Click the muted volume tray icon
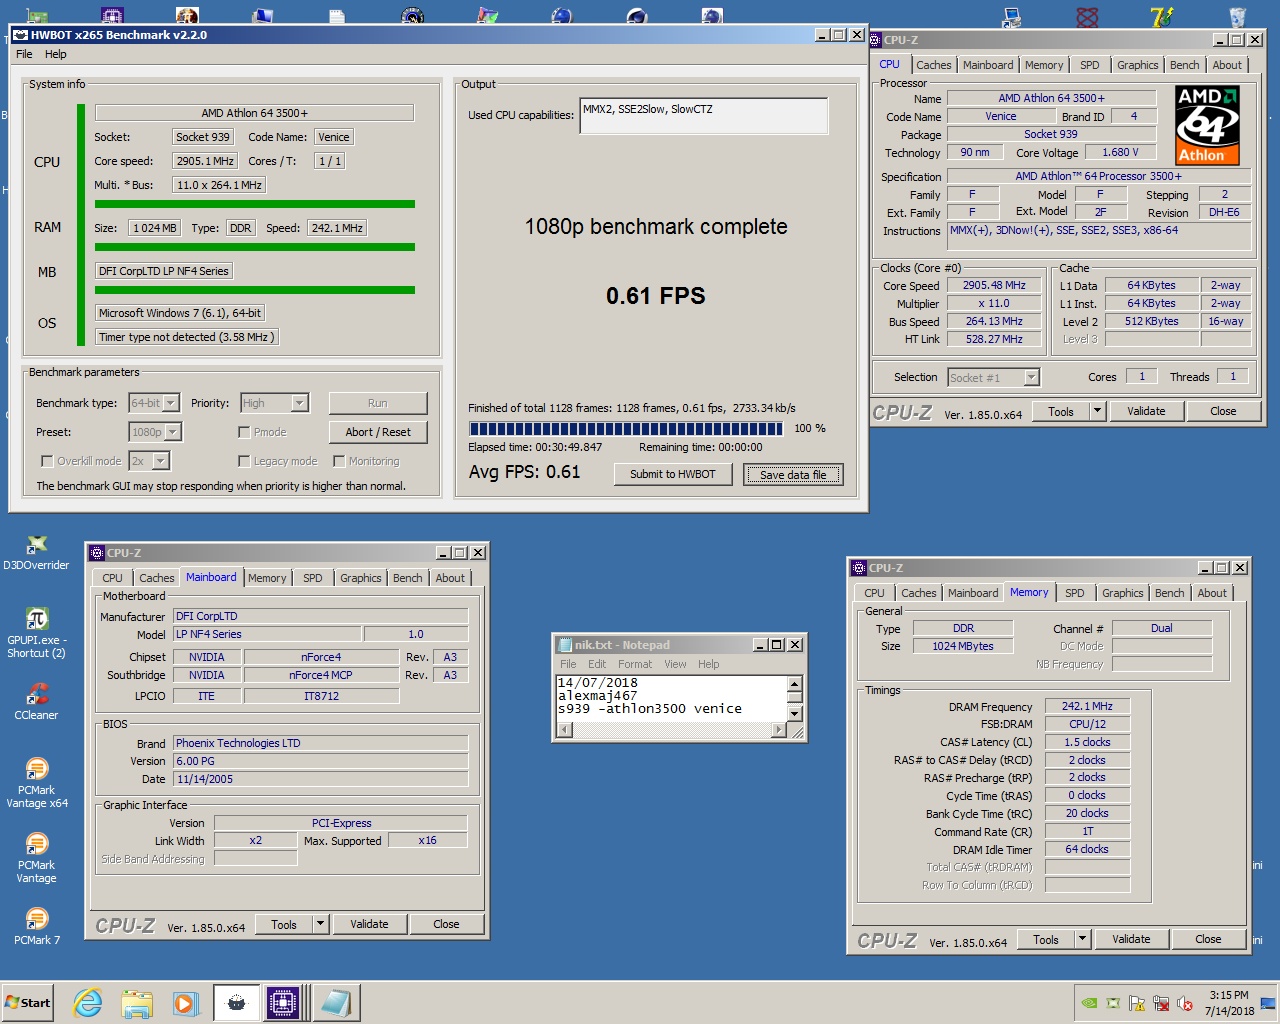Screen dimensions: 1280x1024 click(x=1186, y=1003)
